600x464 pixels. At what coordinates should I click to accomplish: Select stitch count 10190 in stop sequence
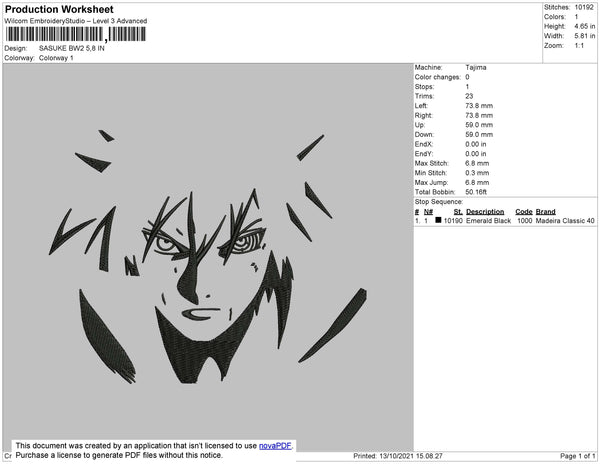point(453,221)
